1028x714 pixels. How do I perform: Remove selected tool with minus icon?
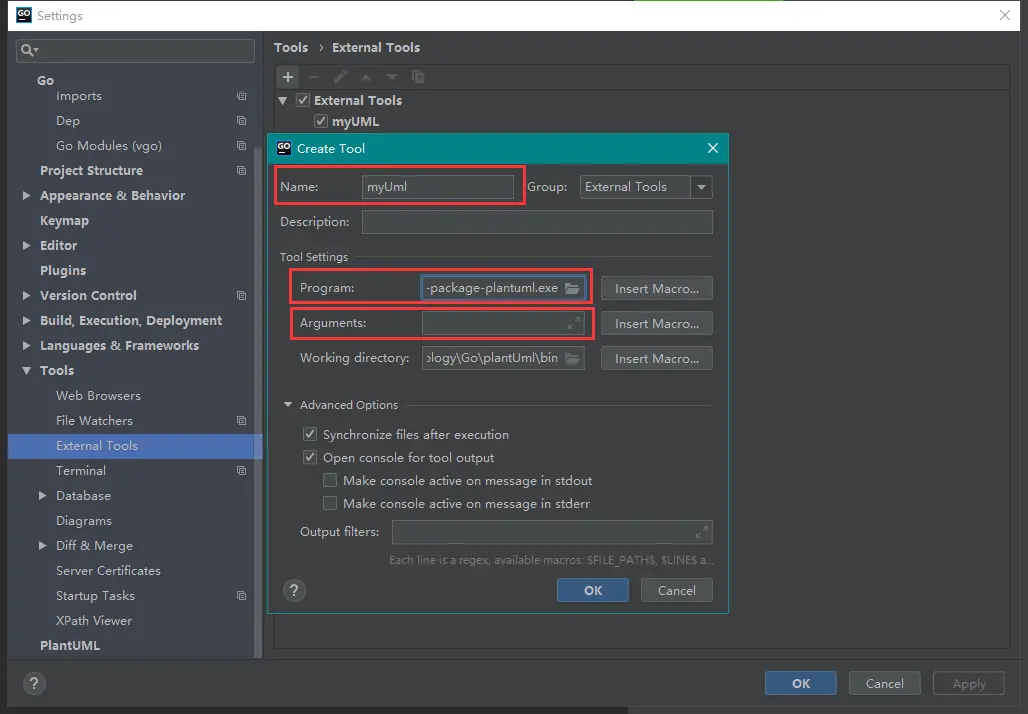tap(314, 77)
